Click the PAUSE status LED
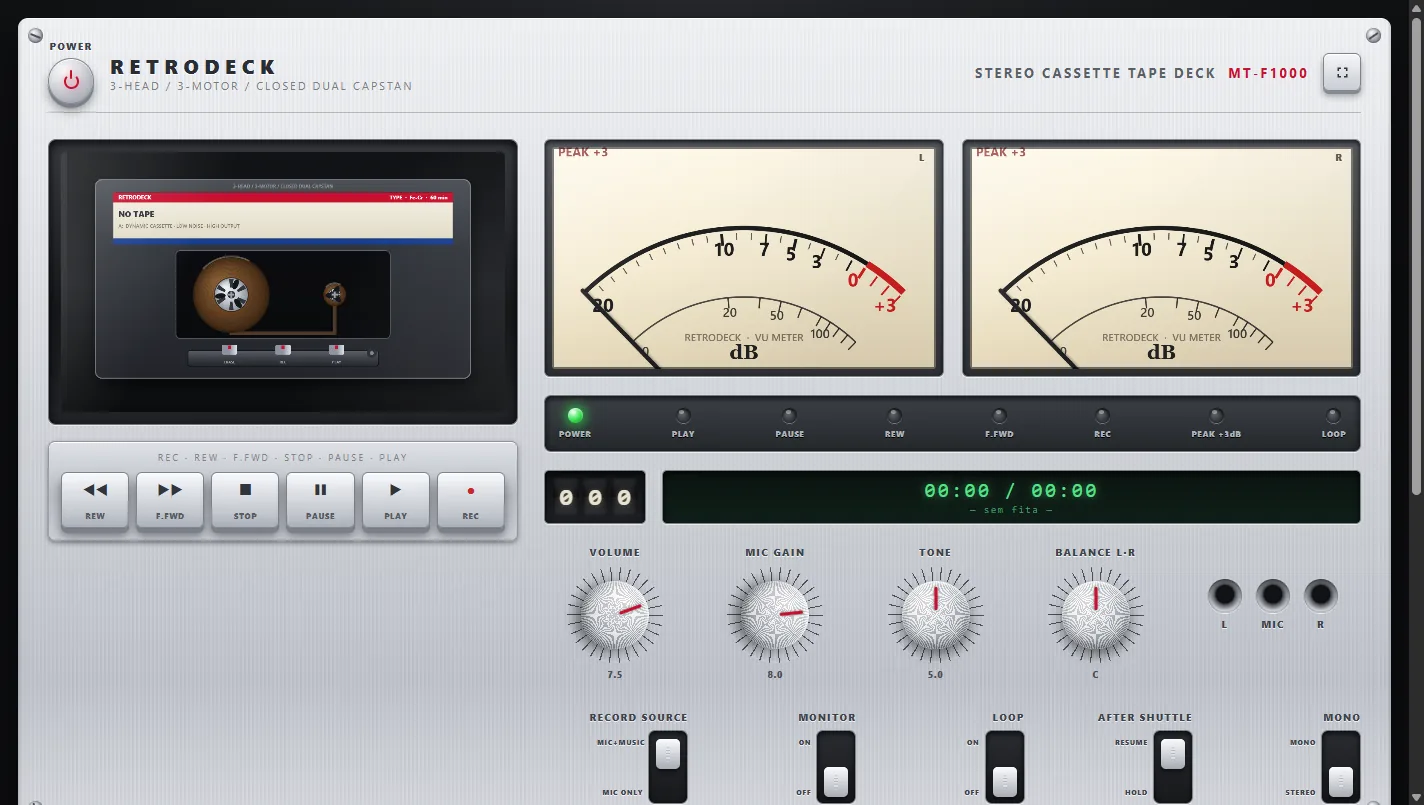The height and width of the screenshot is (805, 1424). (x=789, y=416)
